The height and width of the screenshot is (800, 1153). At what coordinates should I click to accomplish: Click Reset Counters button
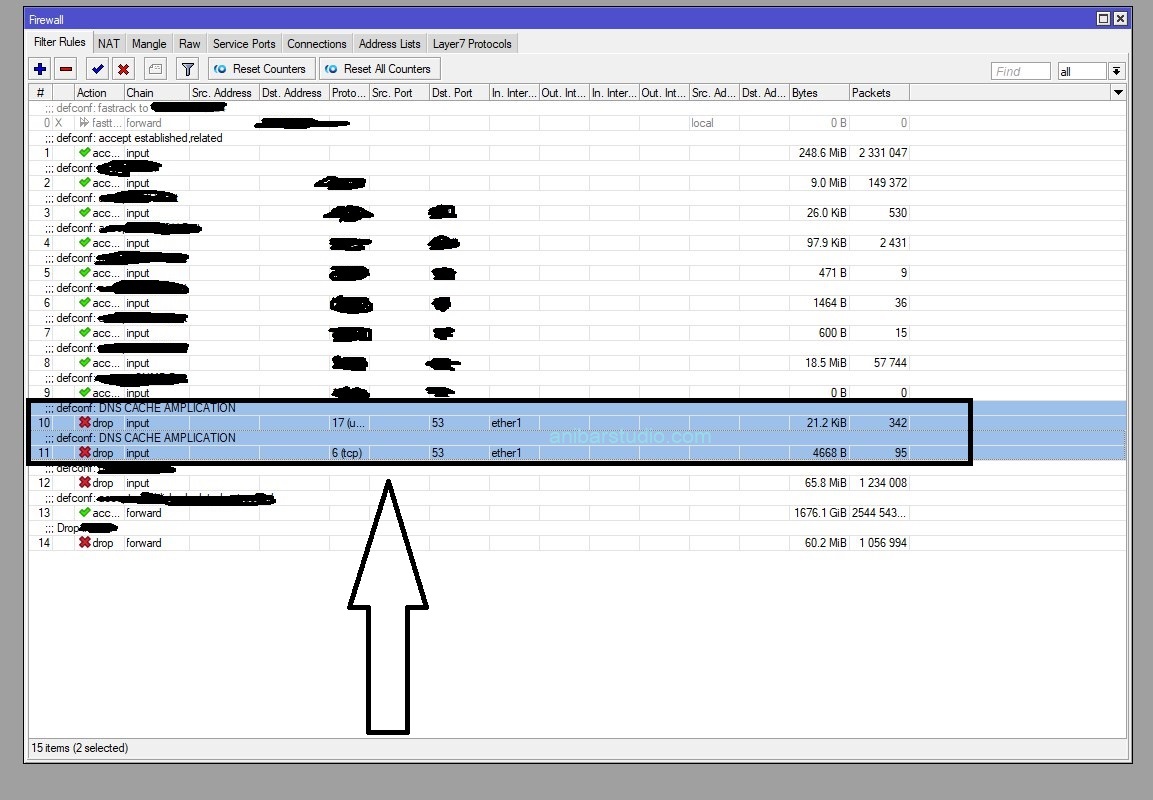(x=262, y=69)
